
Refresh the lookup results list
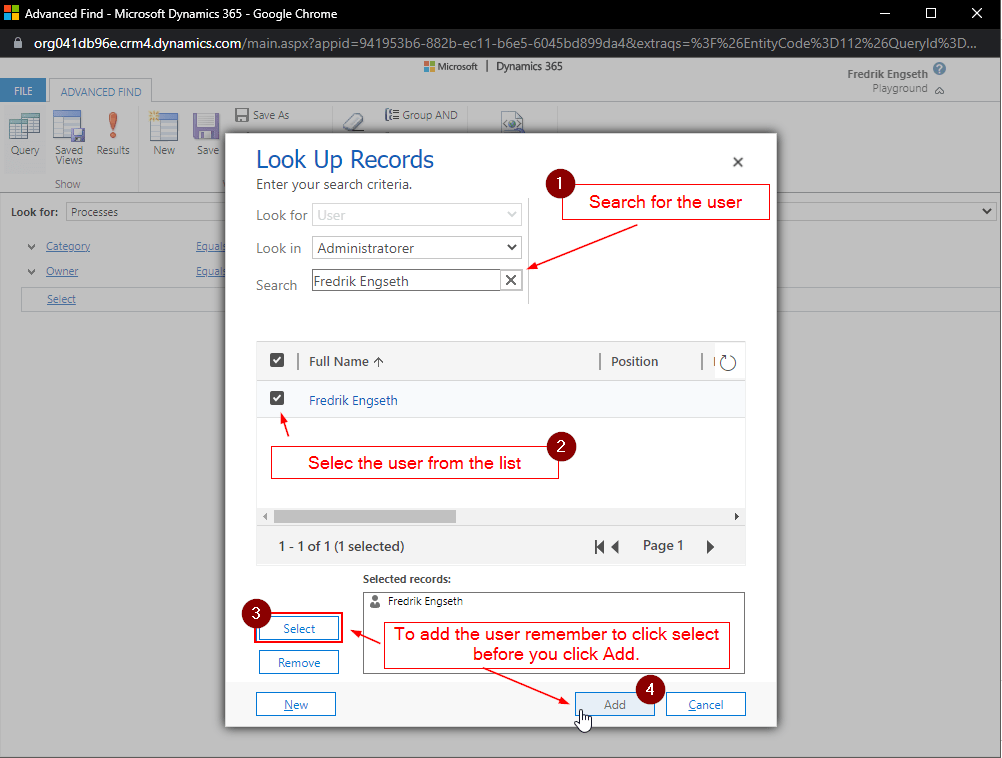point(729,361)
